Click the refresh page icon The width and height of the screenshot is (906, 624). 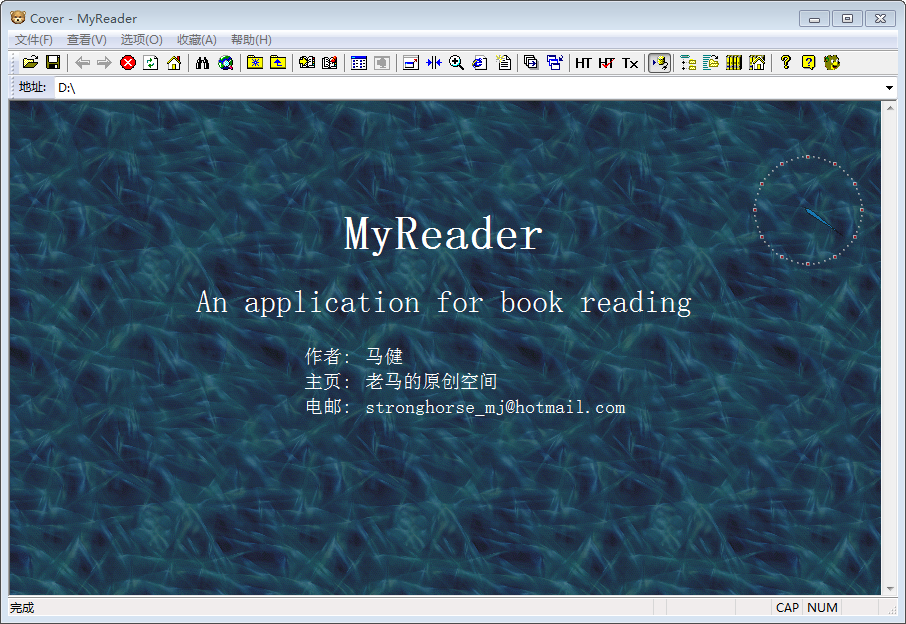point(151,63)
